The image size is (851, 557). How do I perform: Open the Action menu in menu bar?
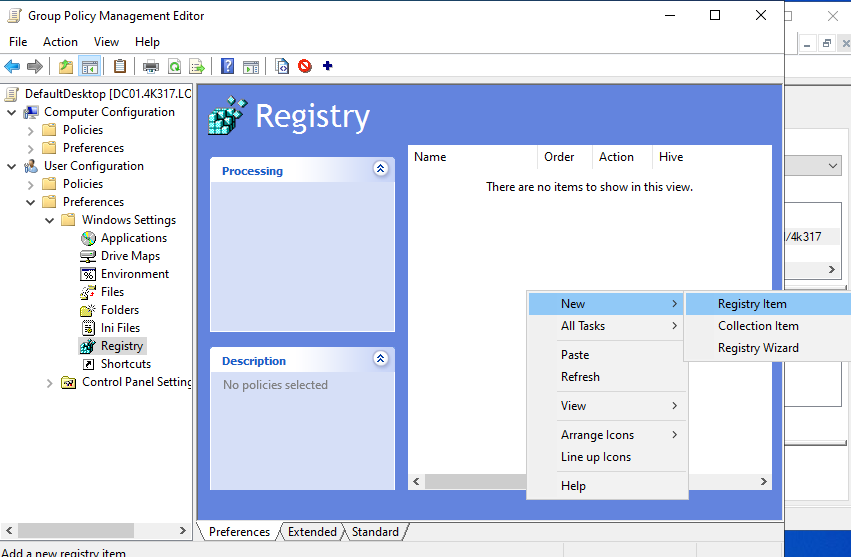60,42
